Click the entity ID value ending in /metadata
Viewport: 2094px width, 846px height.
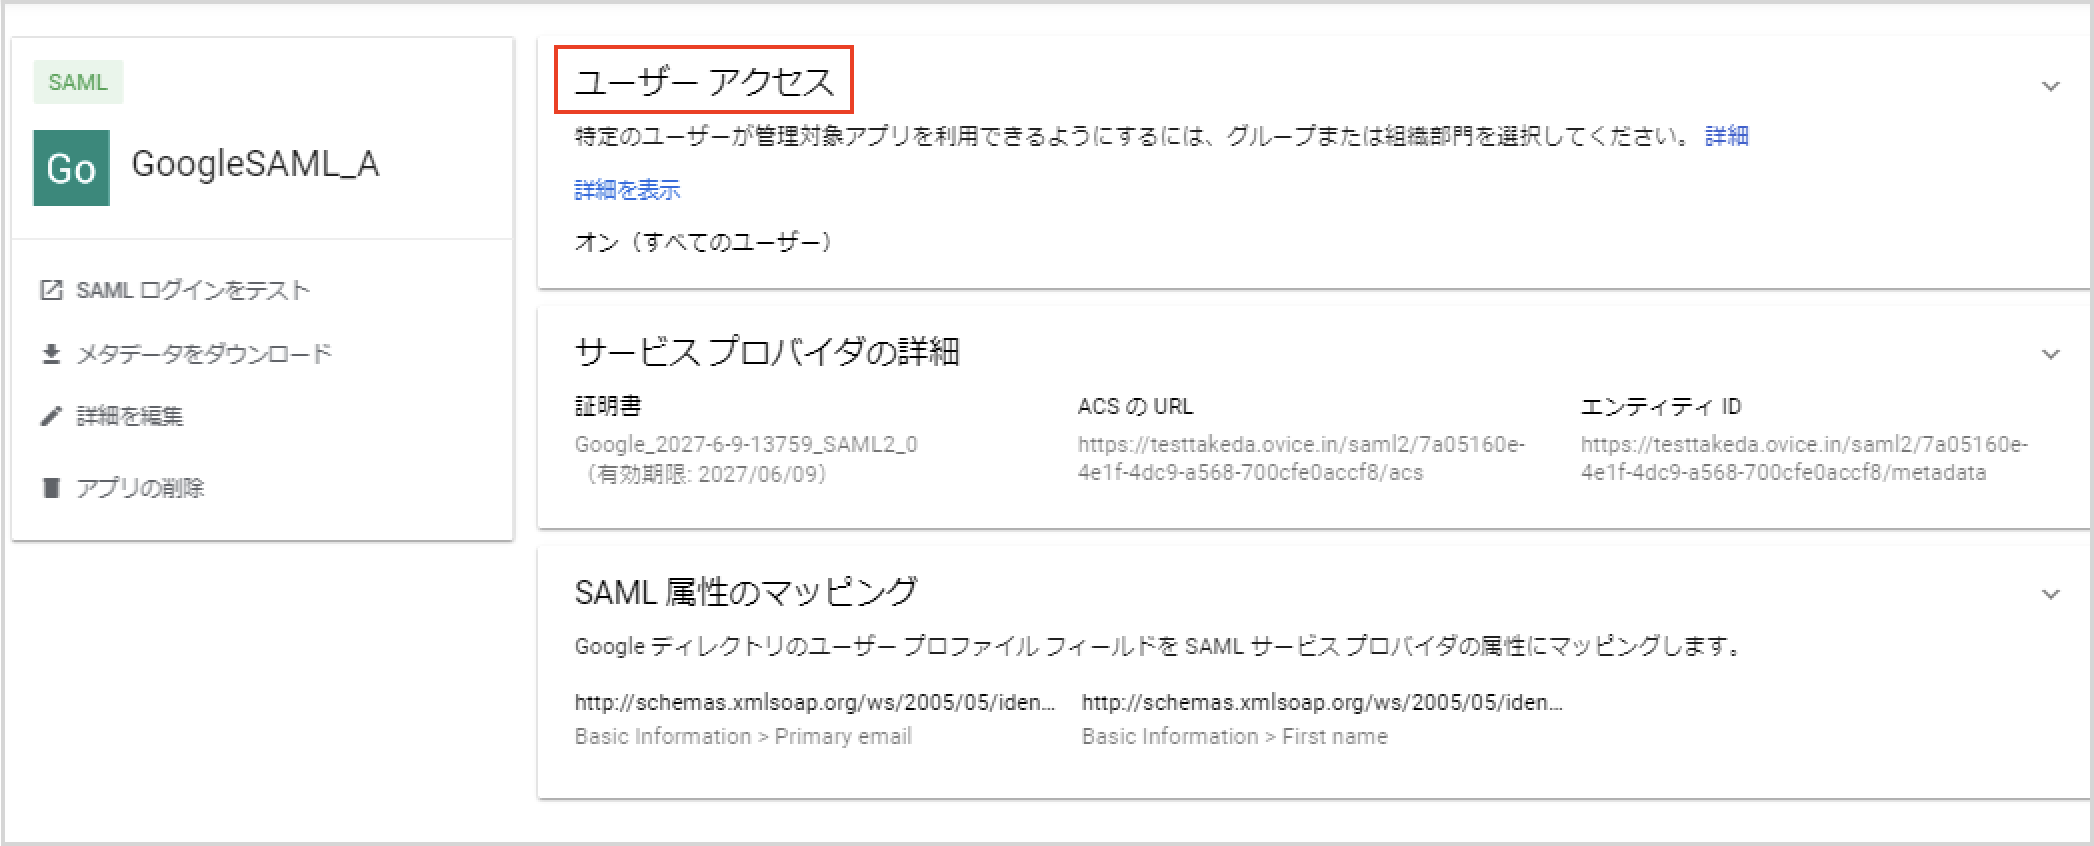pos(1804,458)
